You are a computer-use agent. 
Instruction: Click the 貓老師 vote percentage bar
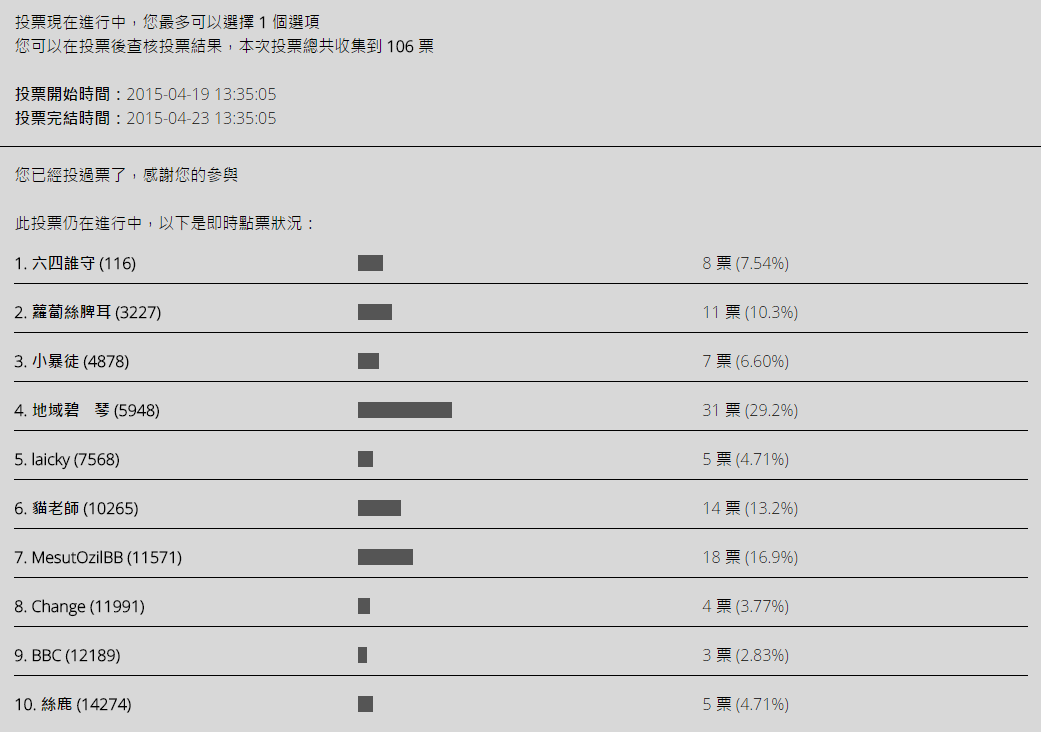pyautogui.click(x=379, y=508)
